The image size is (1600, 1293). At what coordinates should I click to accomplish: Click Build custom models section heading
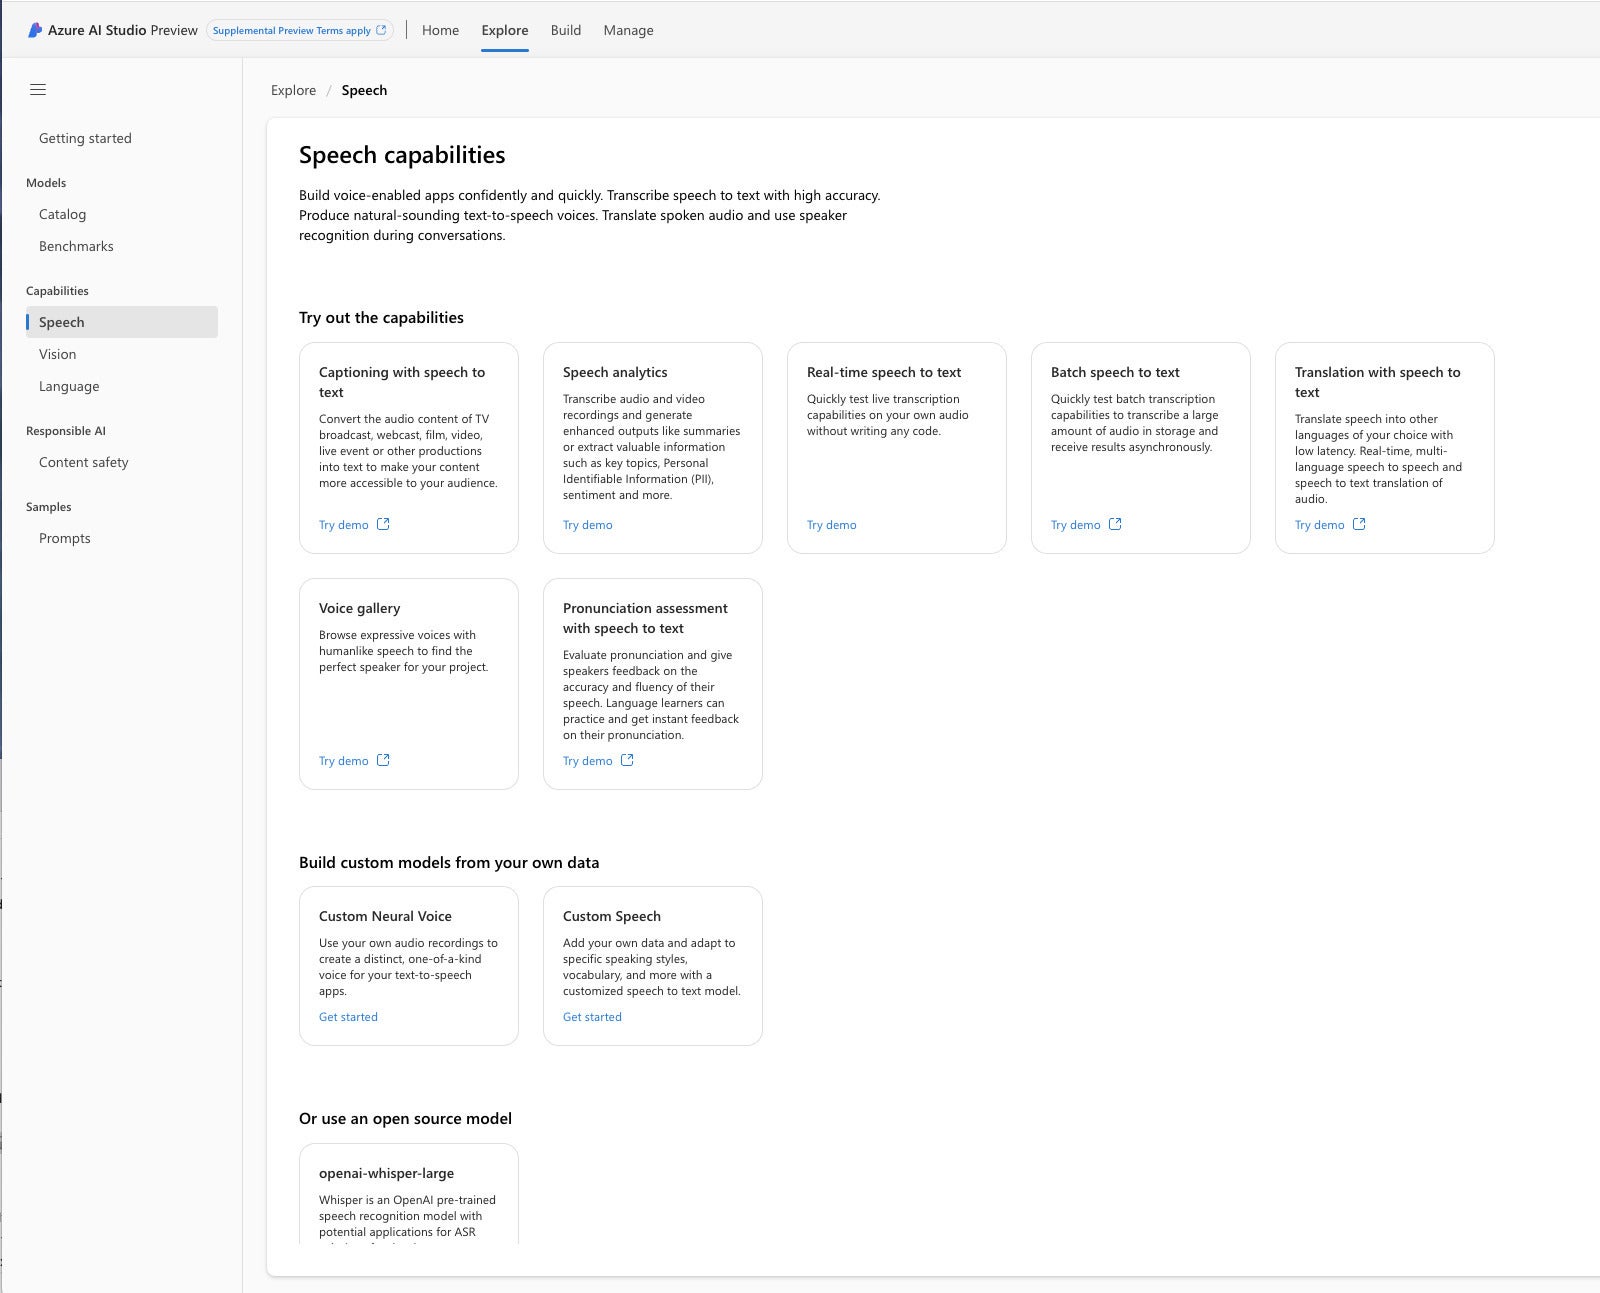[x=449, y=863]
